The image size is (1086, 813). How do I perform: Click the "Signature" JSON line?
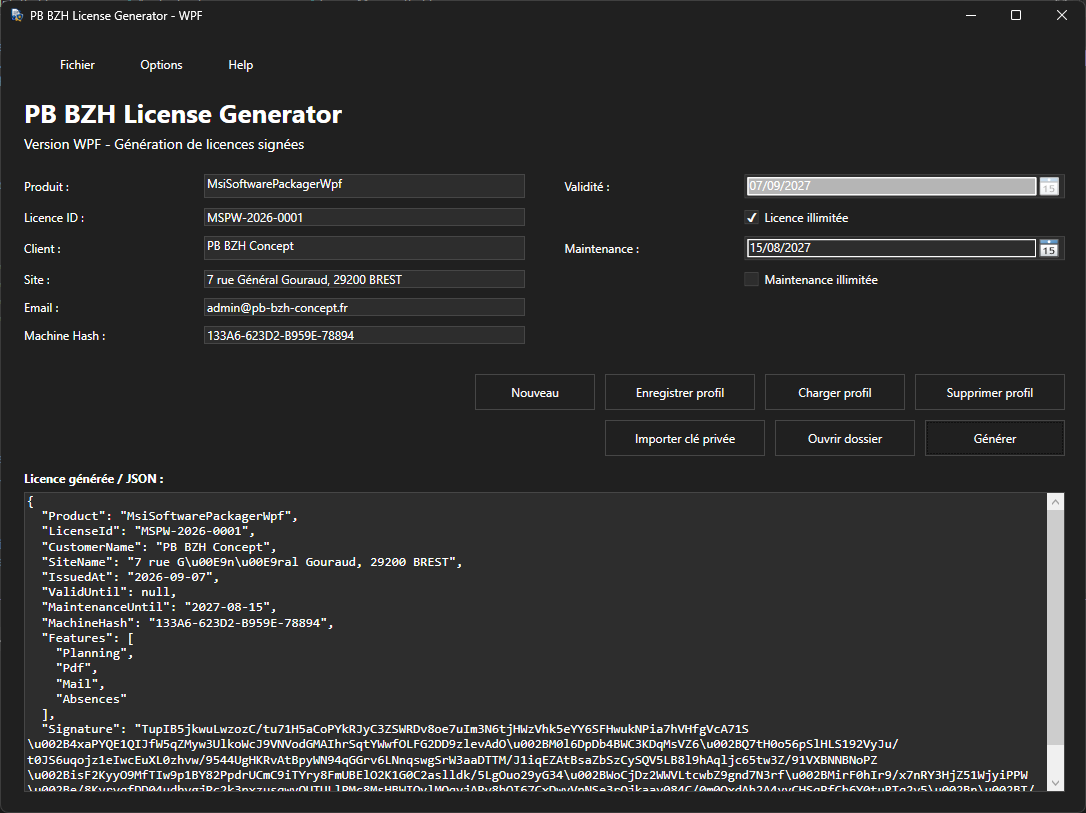click(395, 729)
